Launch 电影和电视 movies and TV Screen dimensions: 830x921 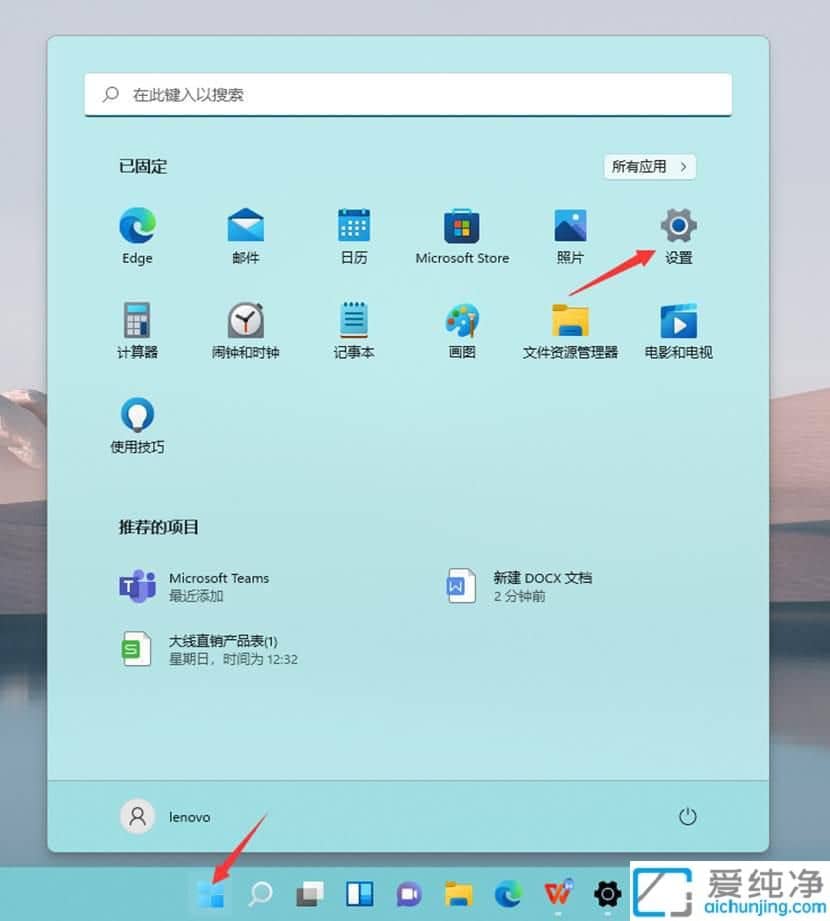(x=678, y=330)
